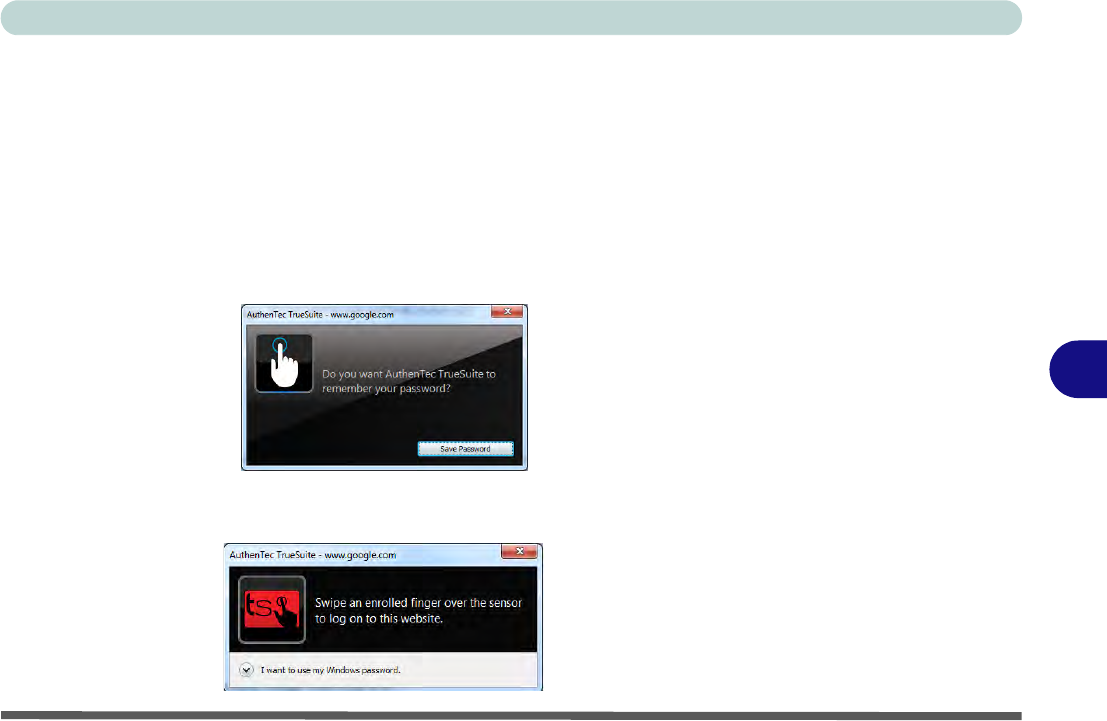Close the remember-password TrueSuite dialog
The width and height of the screenshot is (1107, 721).
click(507, 311)
